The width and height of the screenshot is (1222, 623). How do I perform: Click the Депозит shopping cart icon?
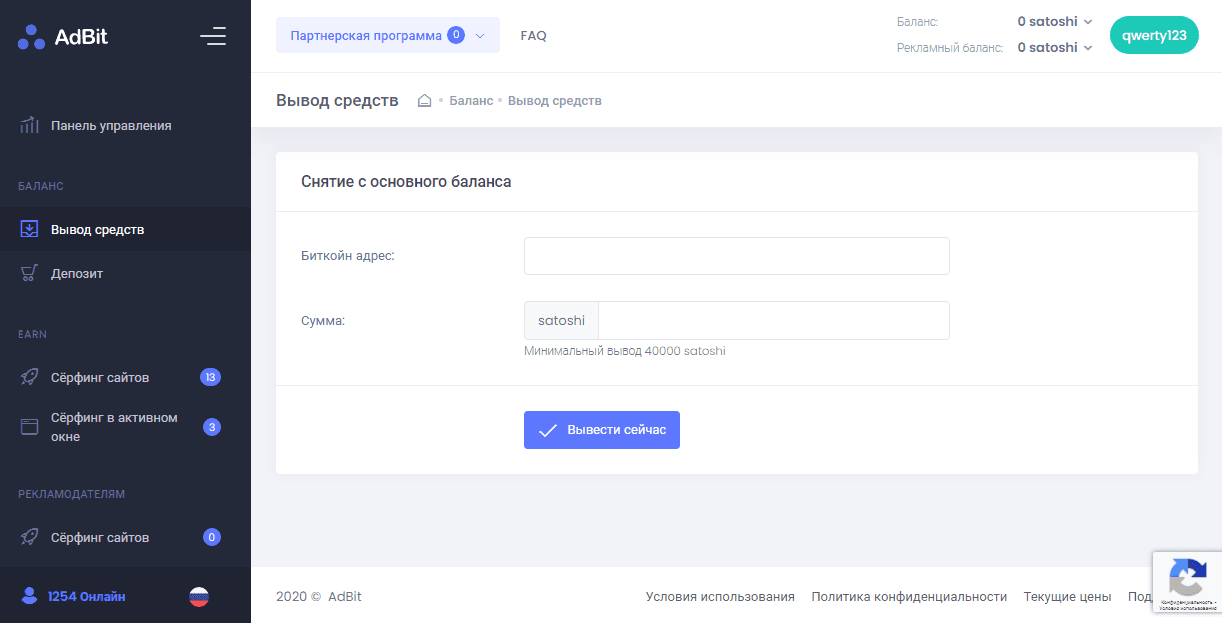(30, 273)
